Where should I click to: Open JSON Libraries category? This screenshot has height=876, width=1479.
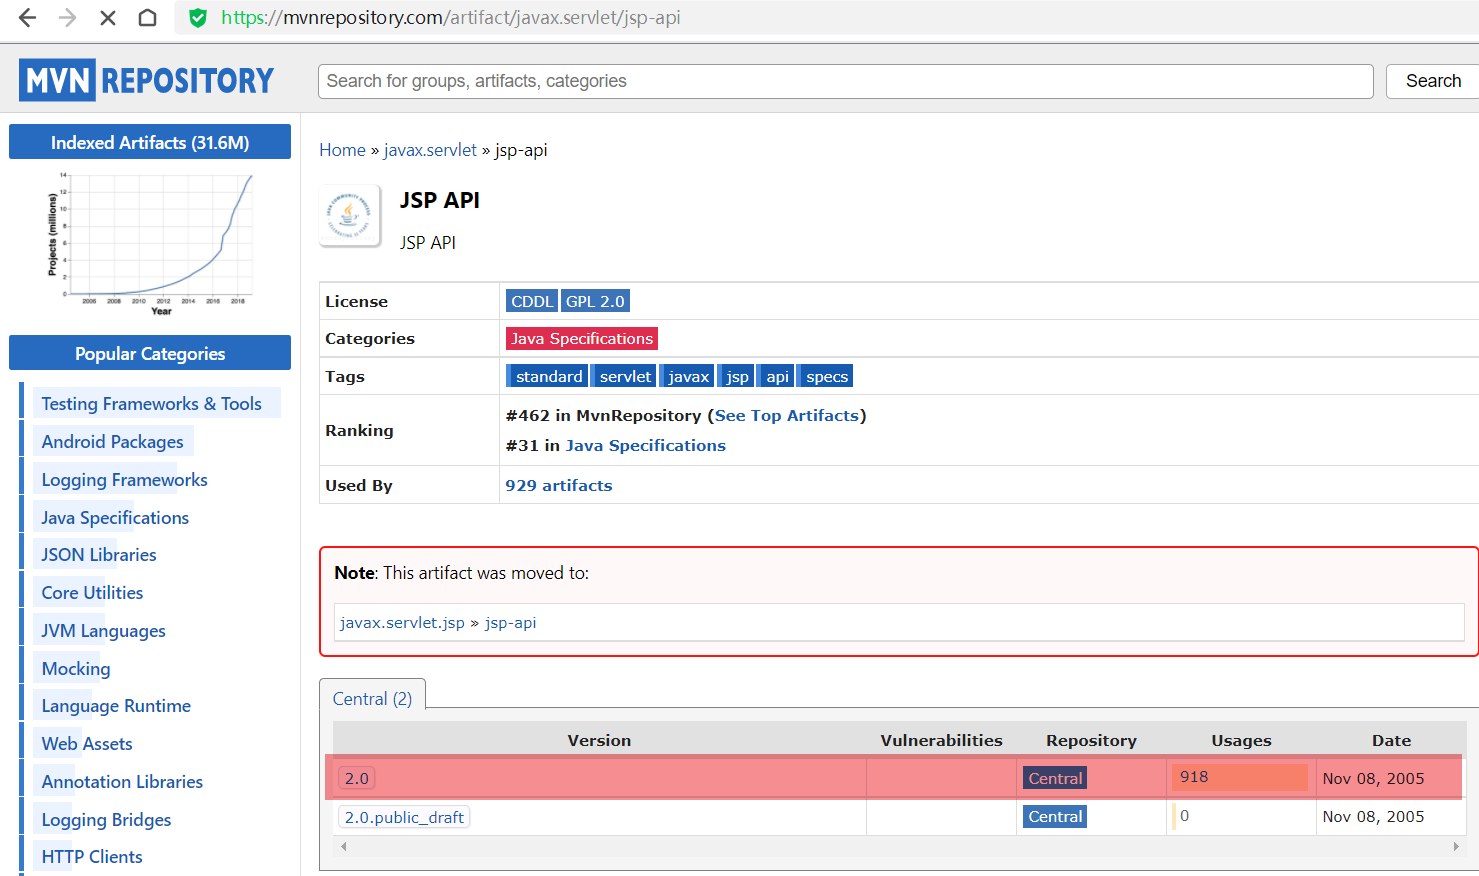(99, 554)
